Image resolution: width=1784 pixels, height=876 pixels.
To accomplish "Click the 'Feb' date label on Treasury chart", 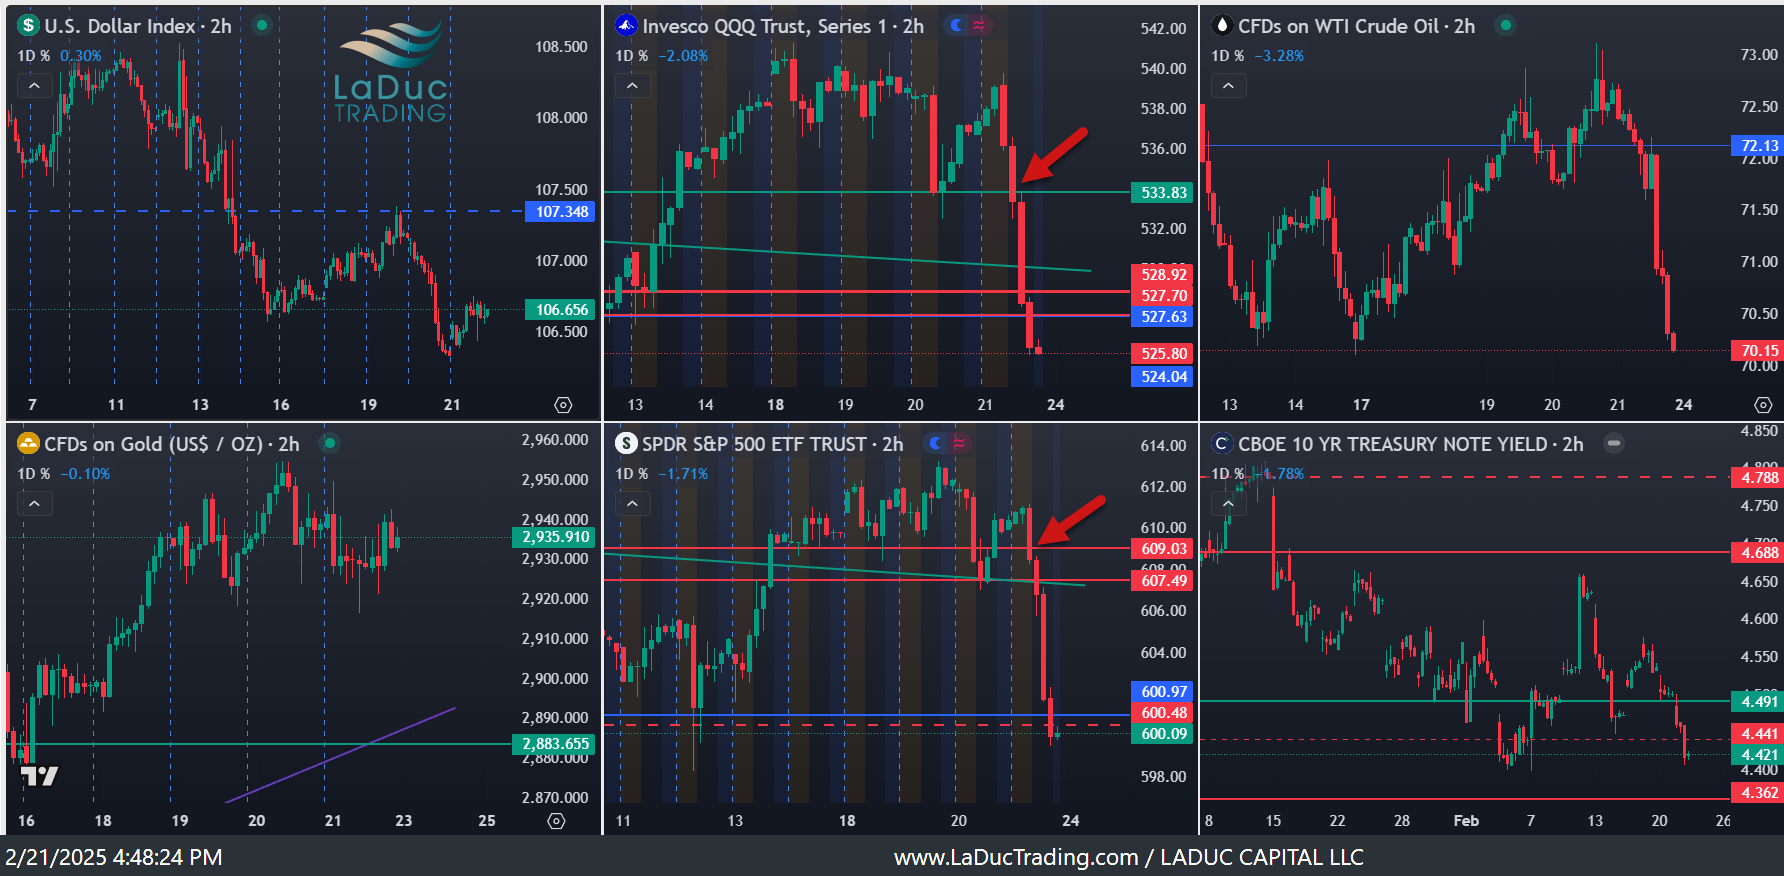I will (1466, 821).
